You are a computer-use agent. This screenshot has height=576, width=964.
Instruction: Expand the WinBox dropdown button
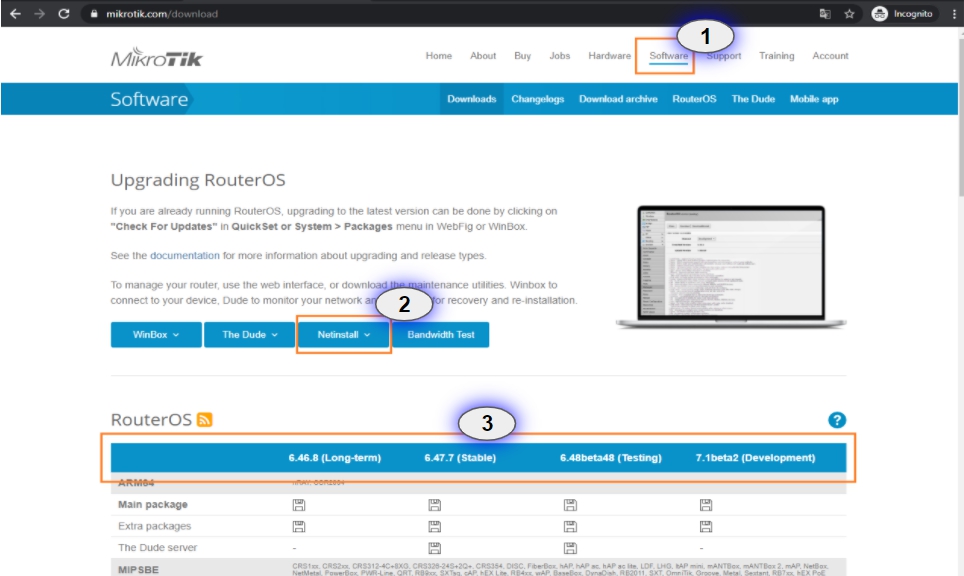(156, 334)
